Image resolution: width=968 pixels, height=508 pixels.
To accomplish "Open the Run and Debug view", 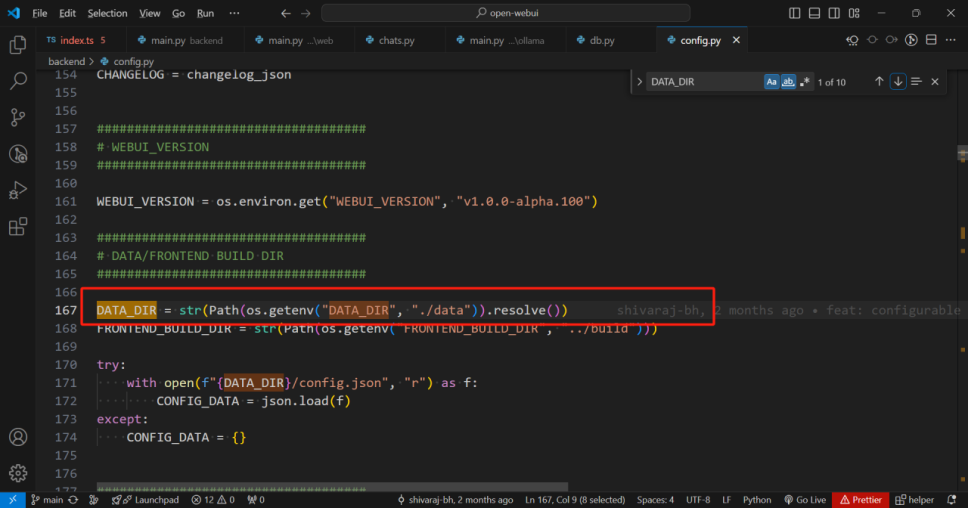I will pos(18,190).
